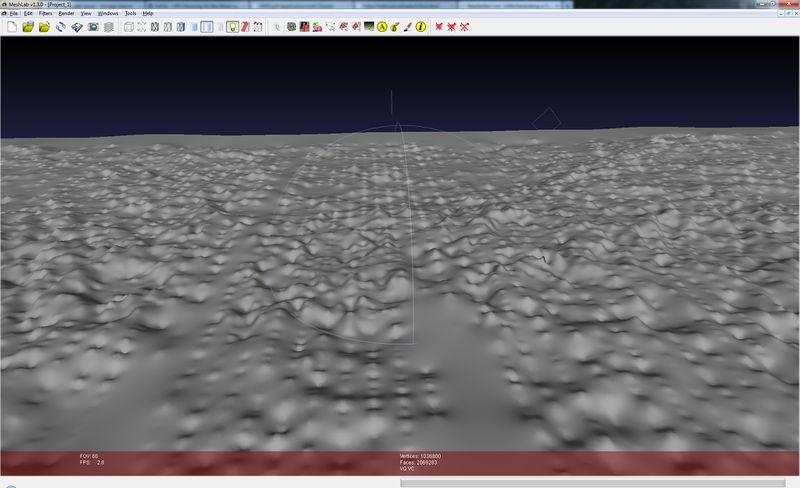800x488 pixels.
Task: Open the Windows menu
Action: click(x=108, y=13)
